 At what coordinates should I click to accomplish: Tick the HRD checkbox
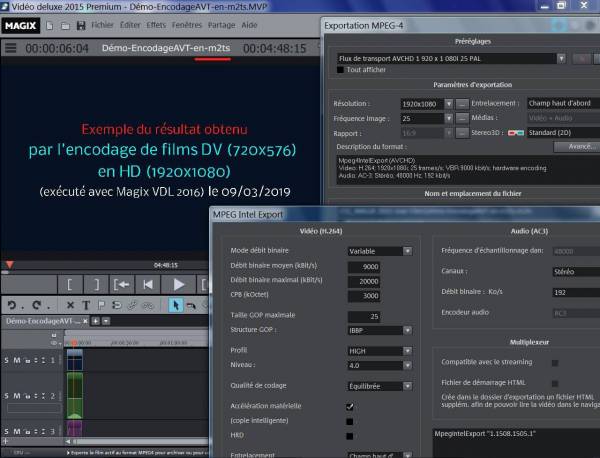[350, 436]
